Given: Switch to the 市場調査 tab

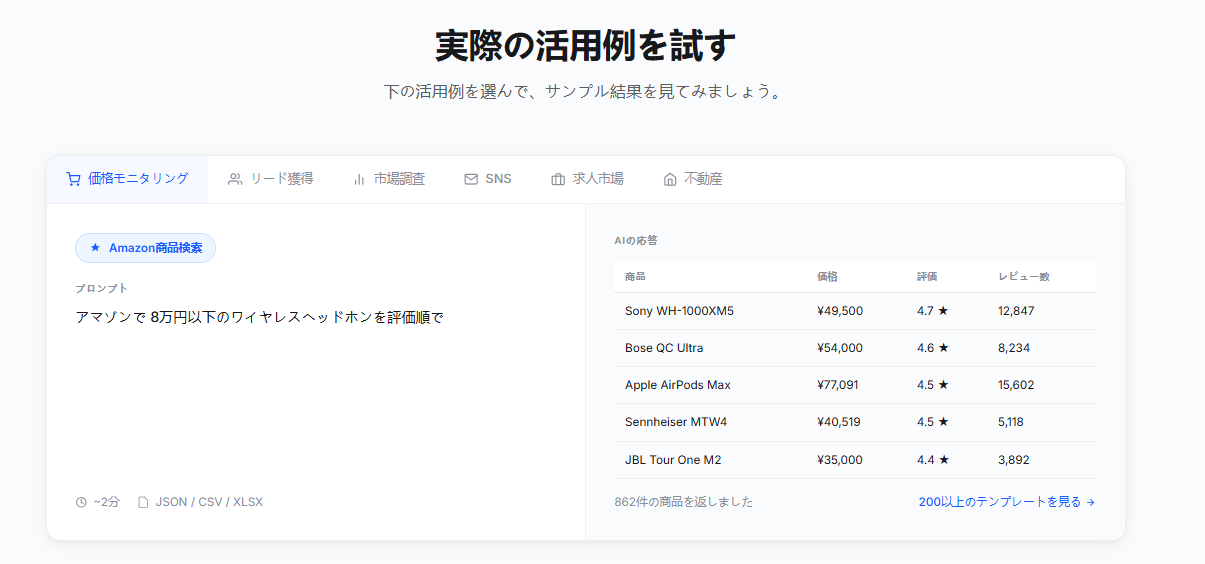Looking at the screenshot, I should point(388,179).
